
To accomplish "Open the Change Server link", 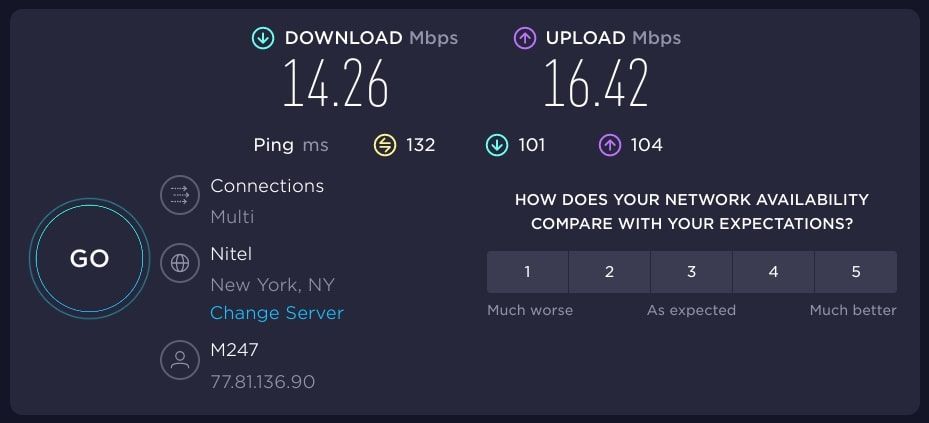I will point(277,313).
